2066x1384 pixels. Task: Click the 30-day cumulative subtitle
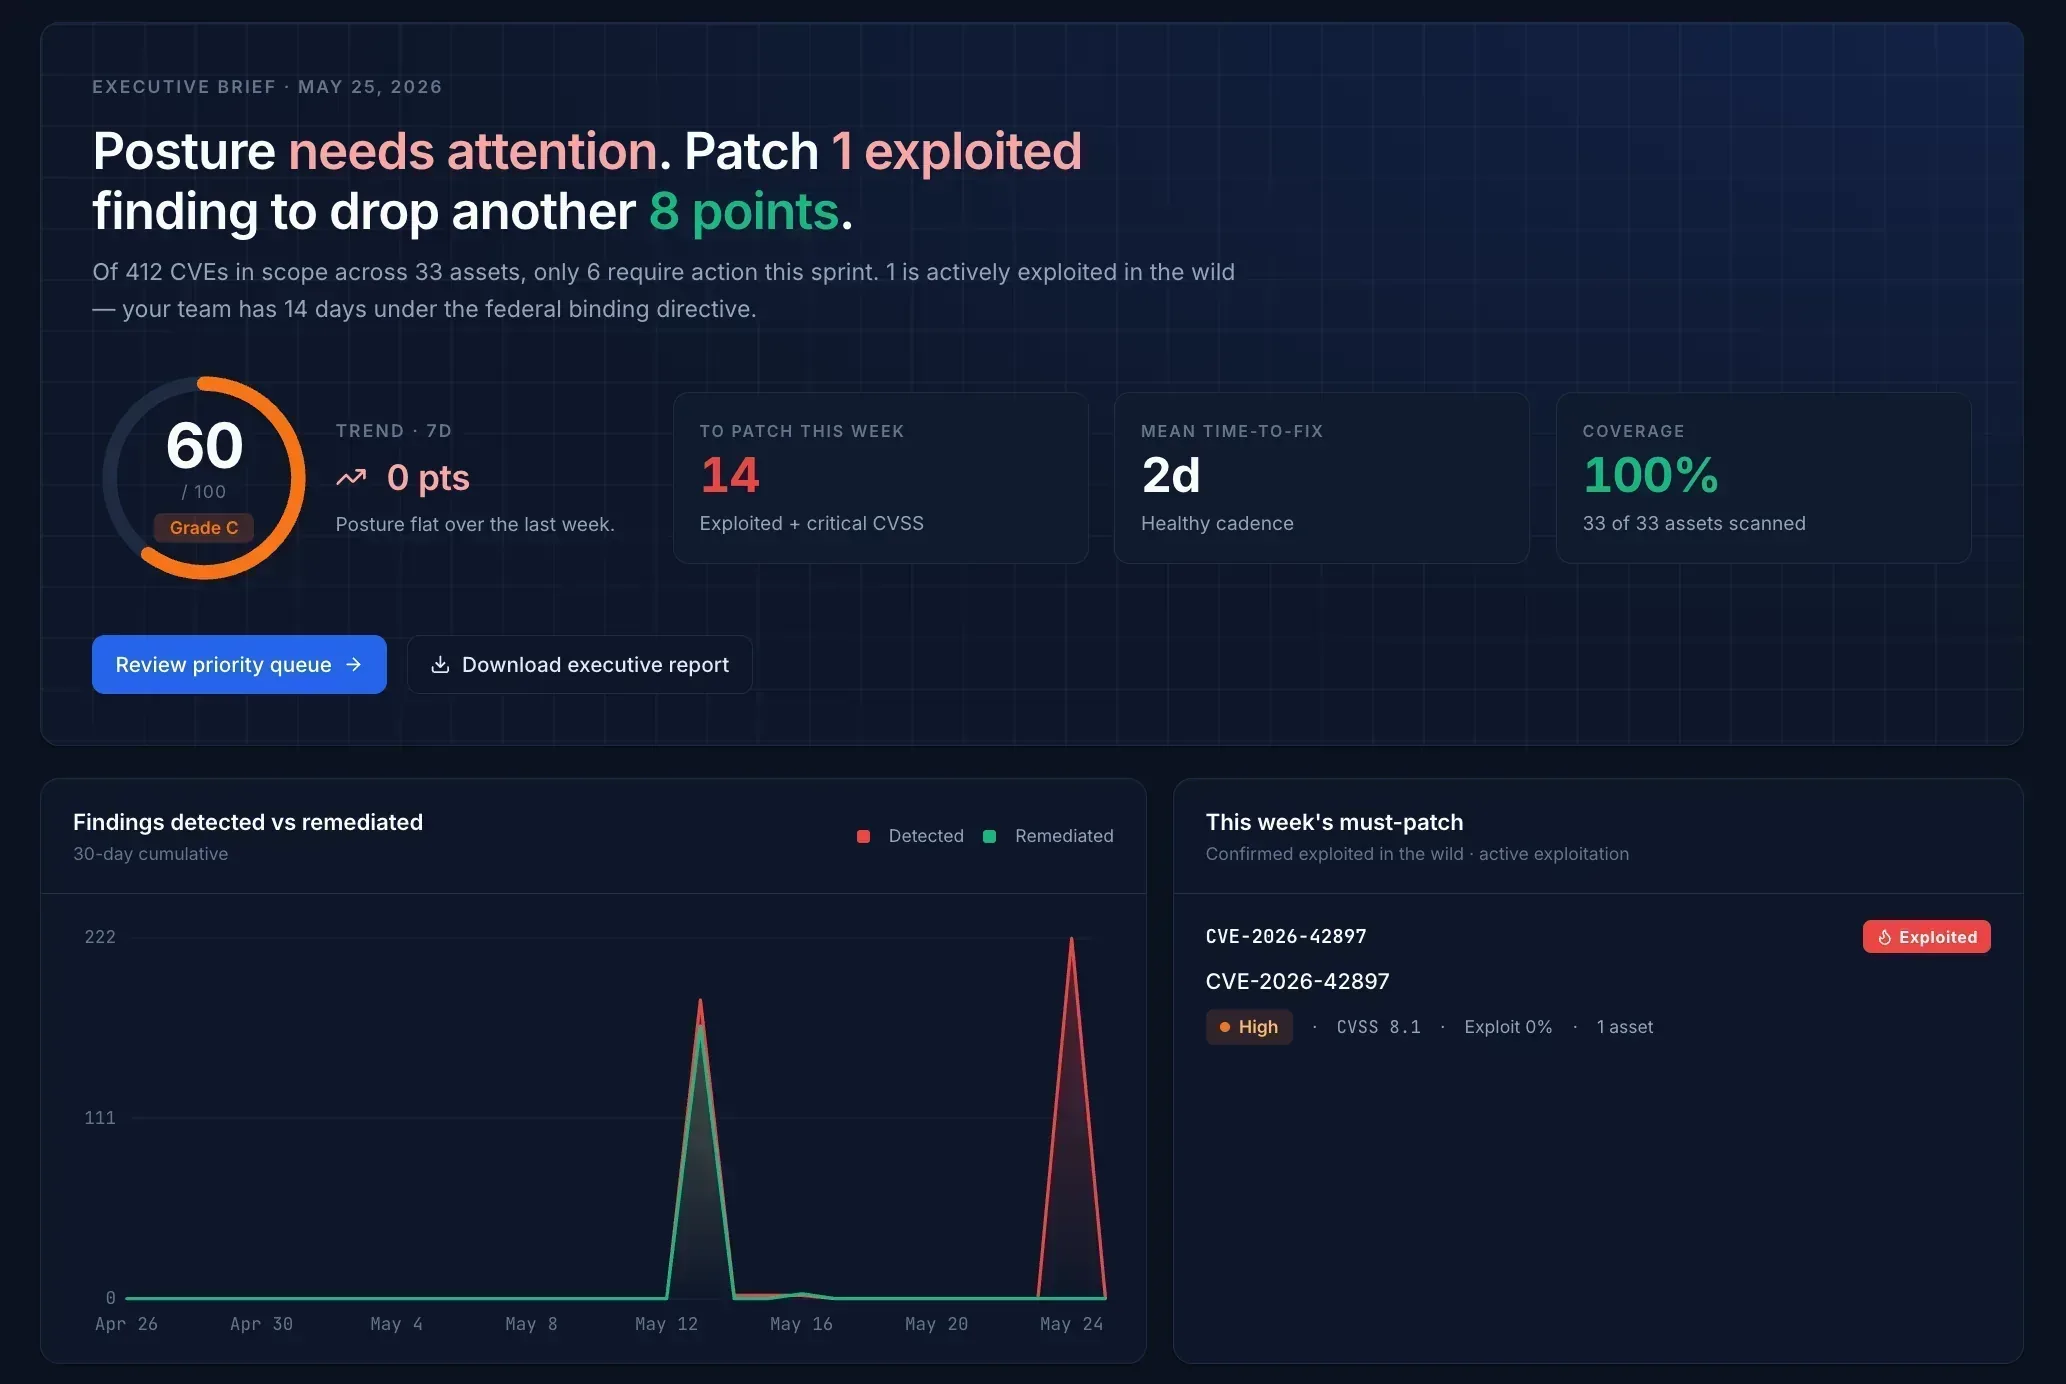click(150, 854)
